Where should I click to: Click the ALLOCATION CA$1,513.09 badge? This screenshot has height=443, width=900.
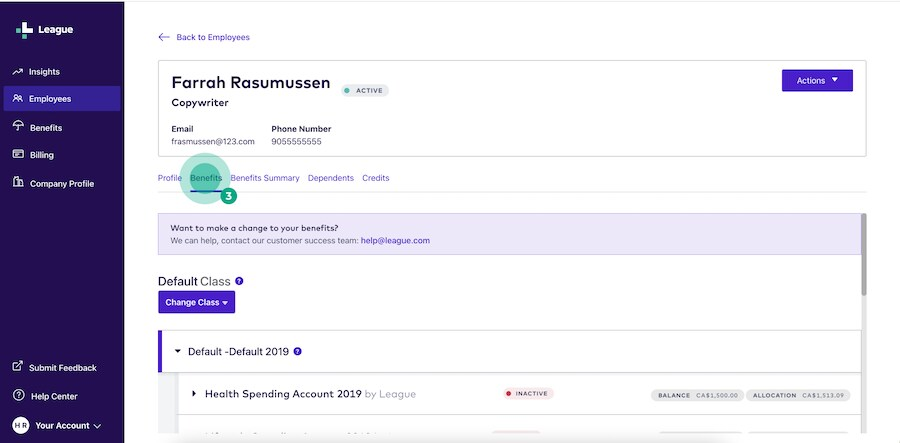click(x=798, y=395)
